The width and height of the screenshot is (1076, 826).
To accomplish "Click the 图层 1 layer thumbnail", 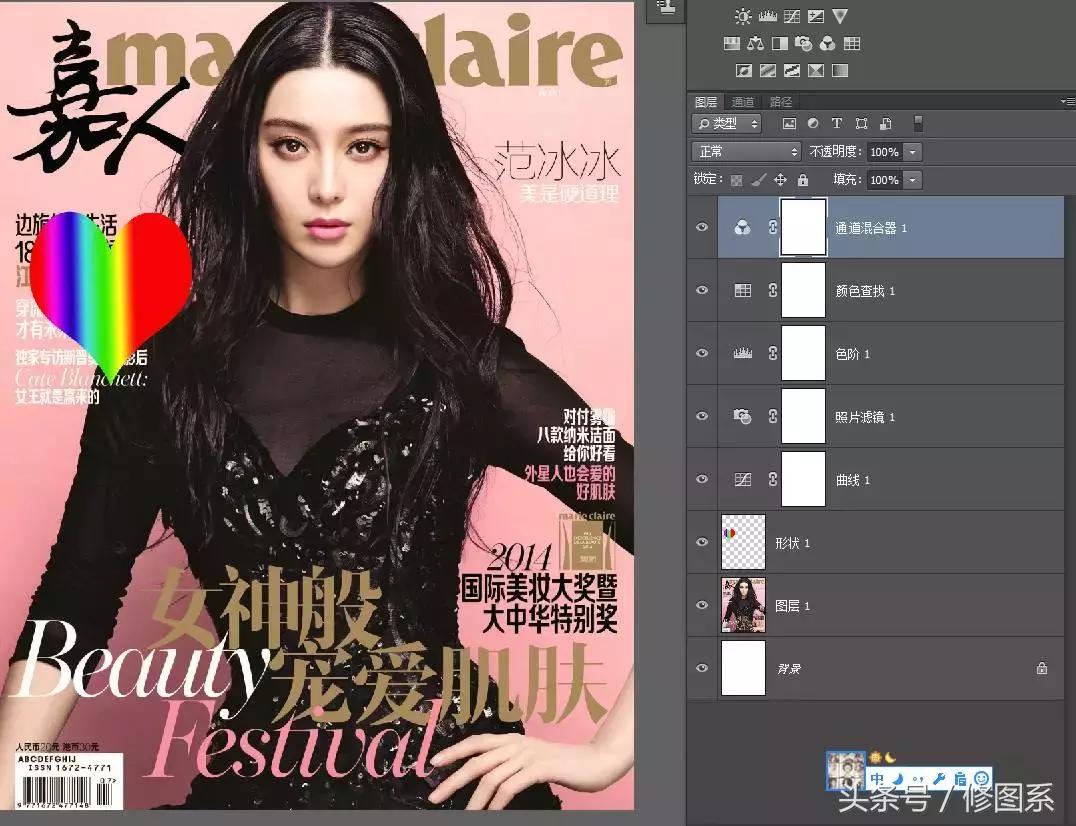I will point(743,604).
